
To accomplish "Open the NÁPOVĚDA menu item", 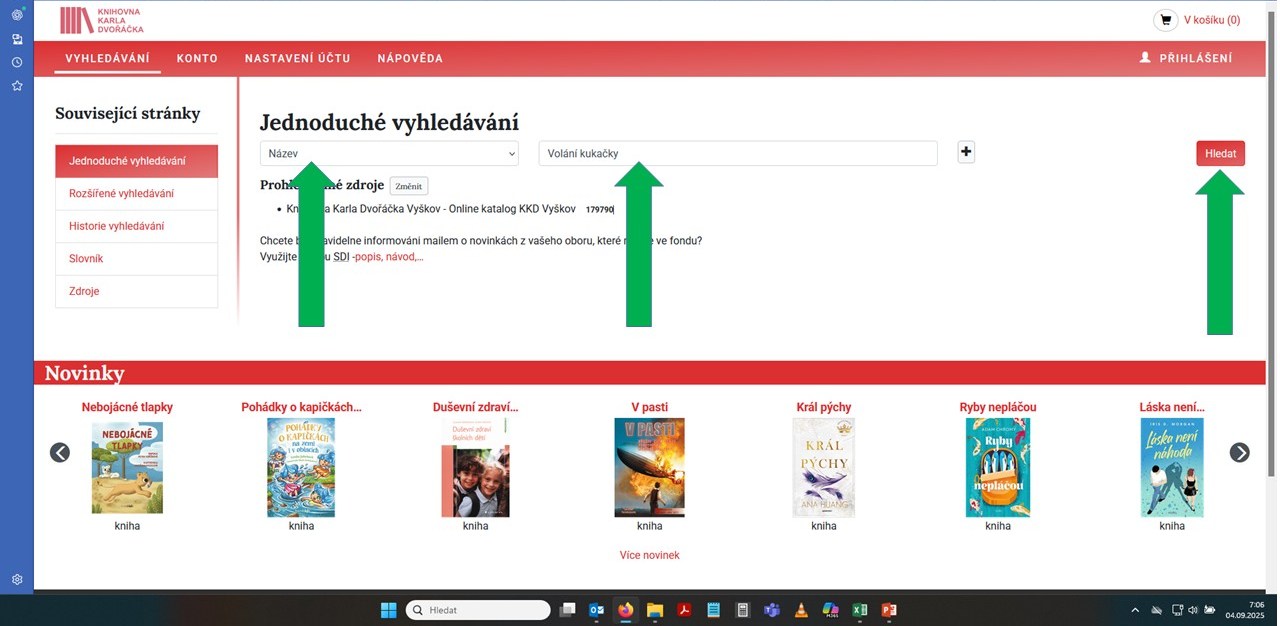I will click(410, 58).
